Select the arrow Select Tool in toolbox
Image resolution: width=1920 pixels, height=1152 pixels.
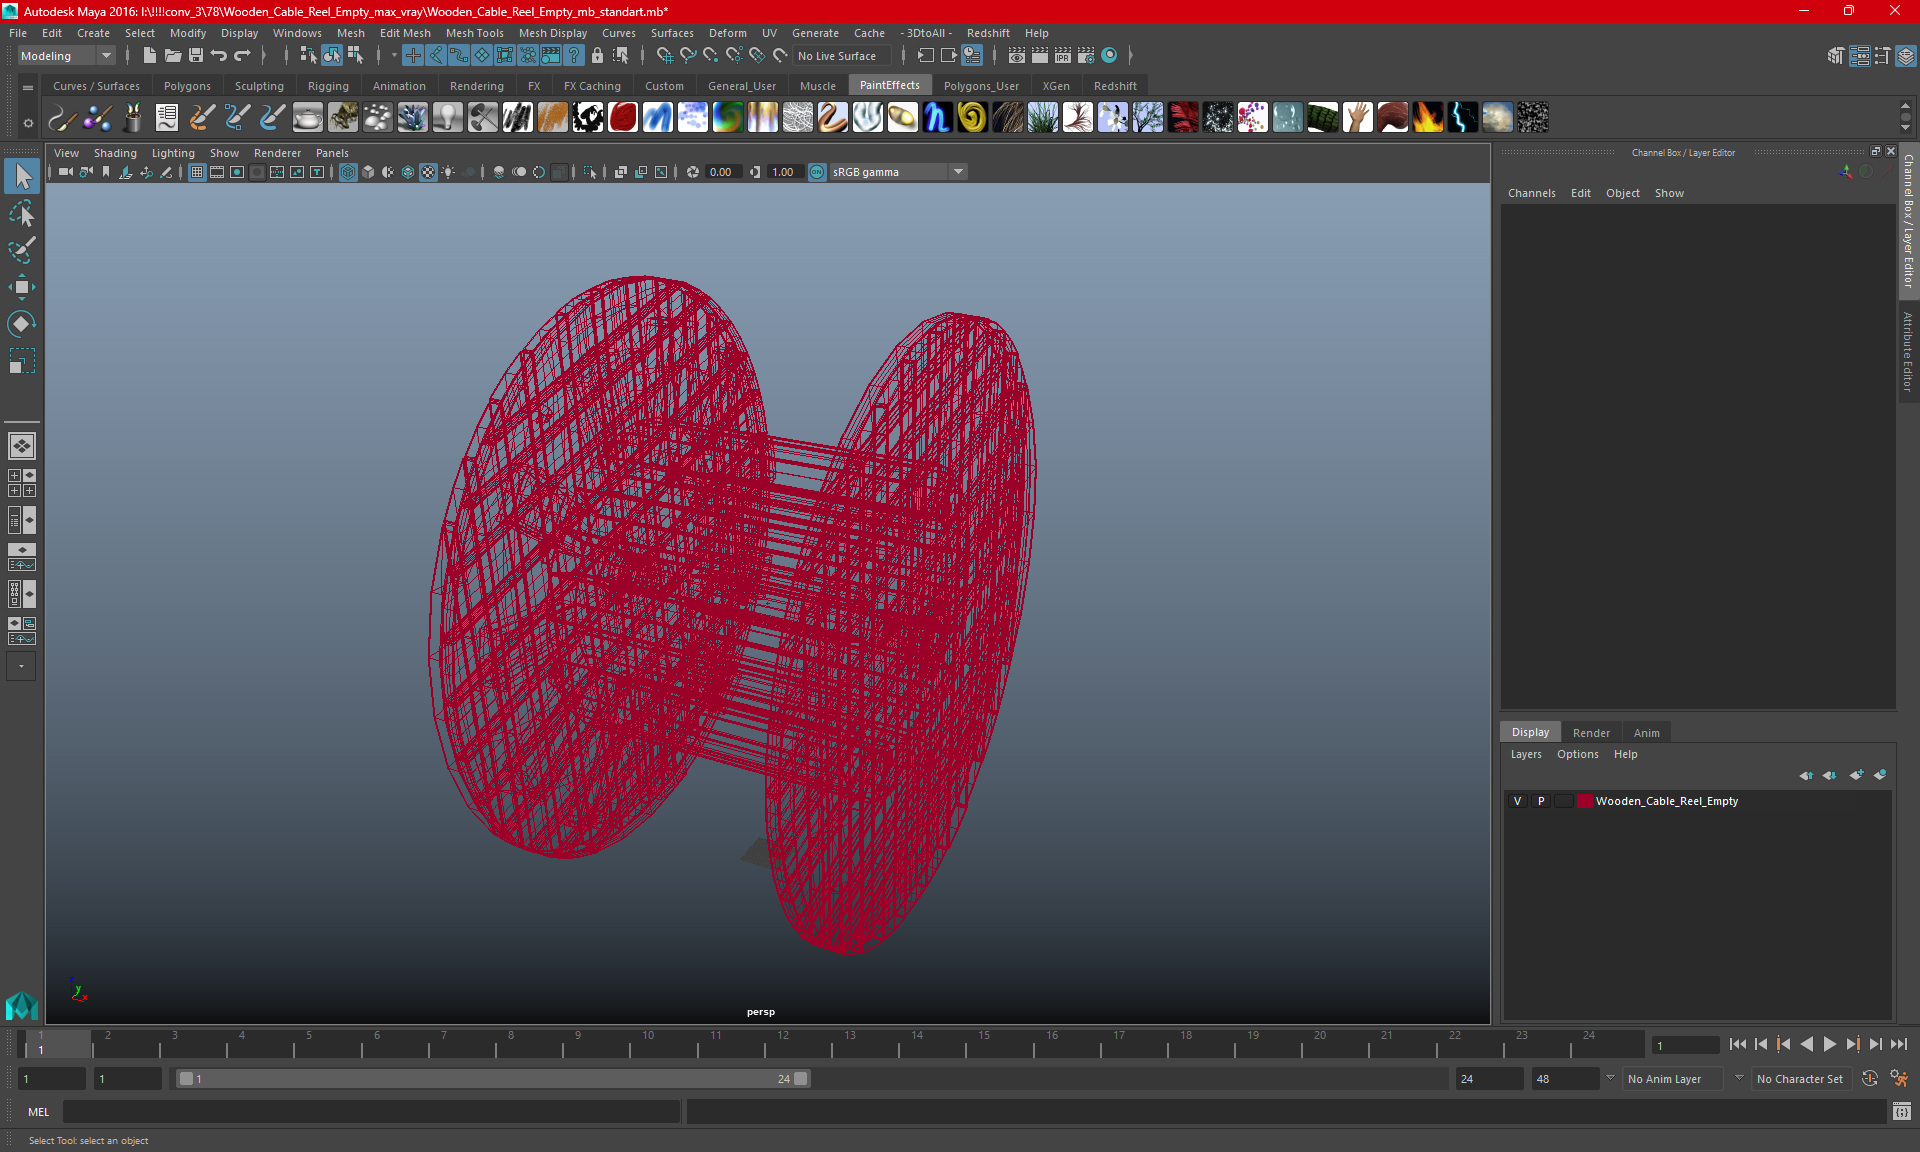coord(22,177)
